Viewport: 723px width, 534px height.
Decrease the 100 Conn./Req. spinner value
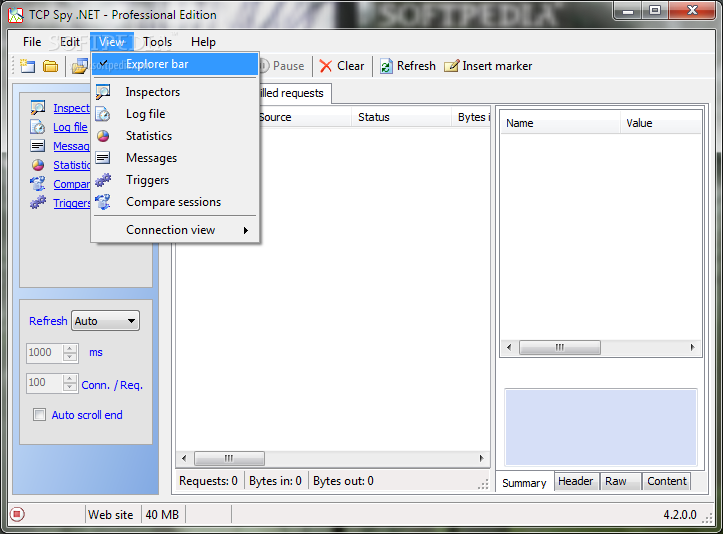(70, 387)
